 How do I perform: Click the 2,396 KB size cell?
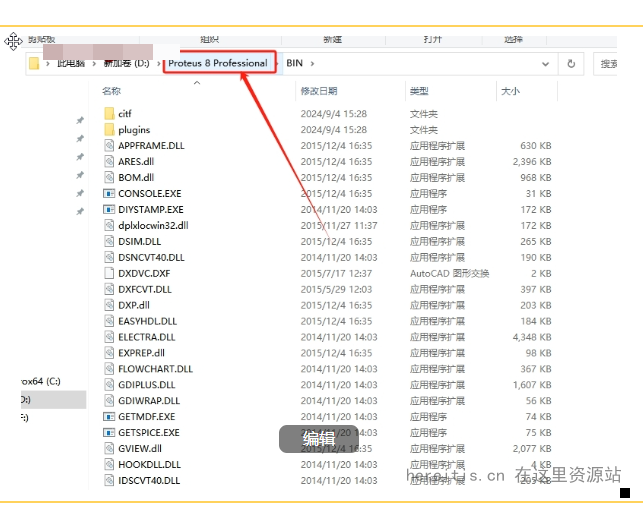(x=532, y=162)
